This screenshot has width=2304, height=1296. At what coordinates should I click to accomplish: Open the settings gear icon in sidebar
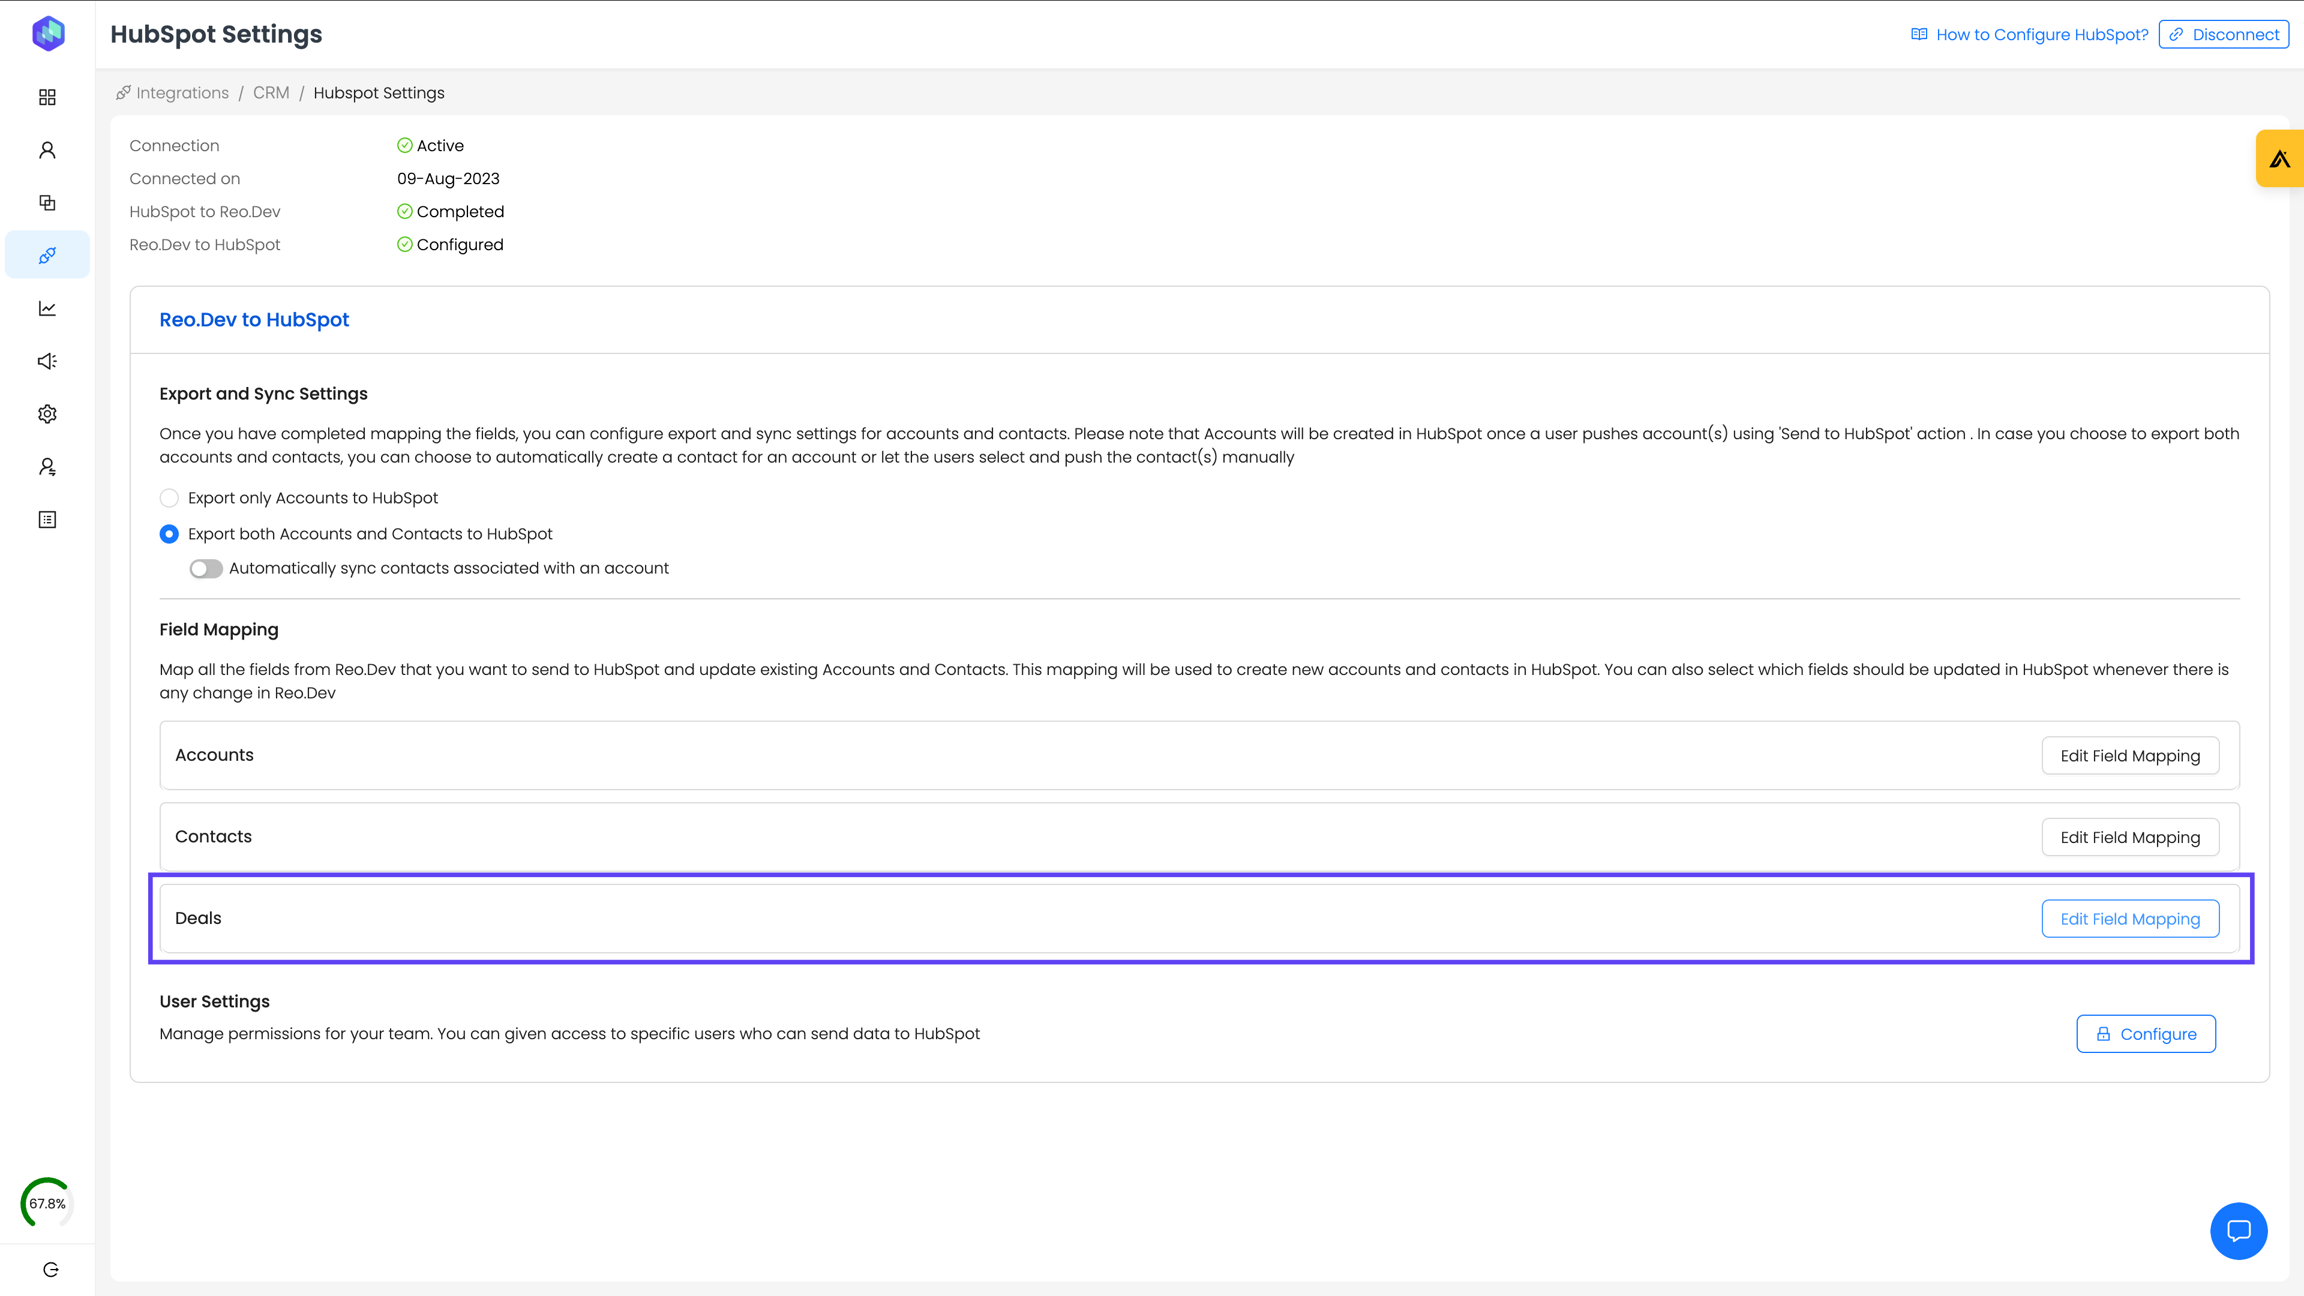tap(47, 414)
